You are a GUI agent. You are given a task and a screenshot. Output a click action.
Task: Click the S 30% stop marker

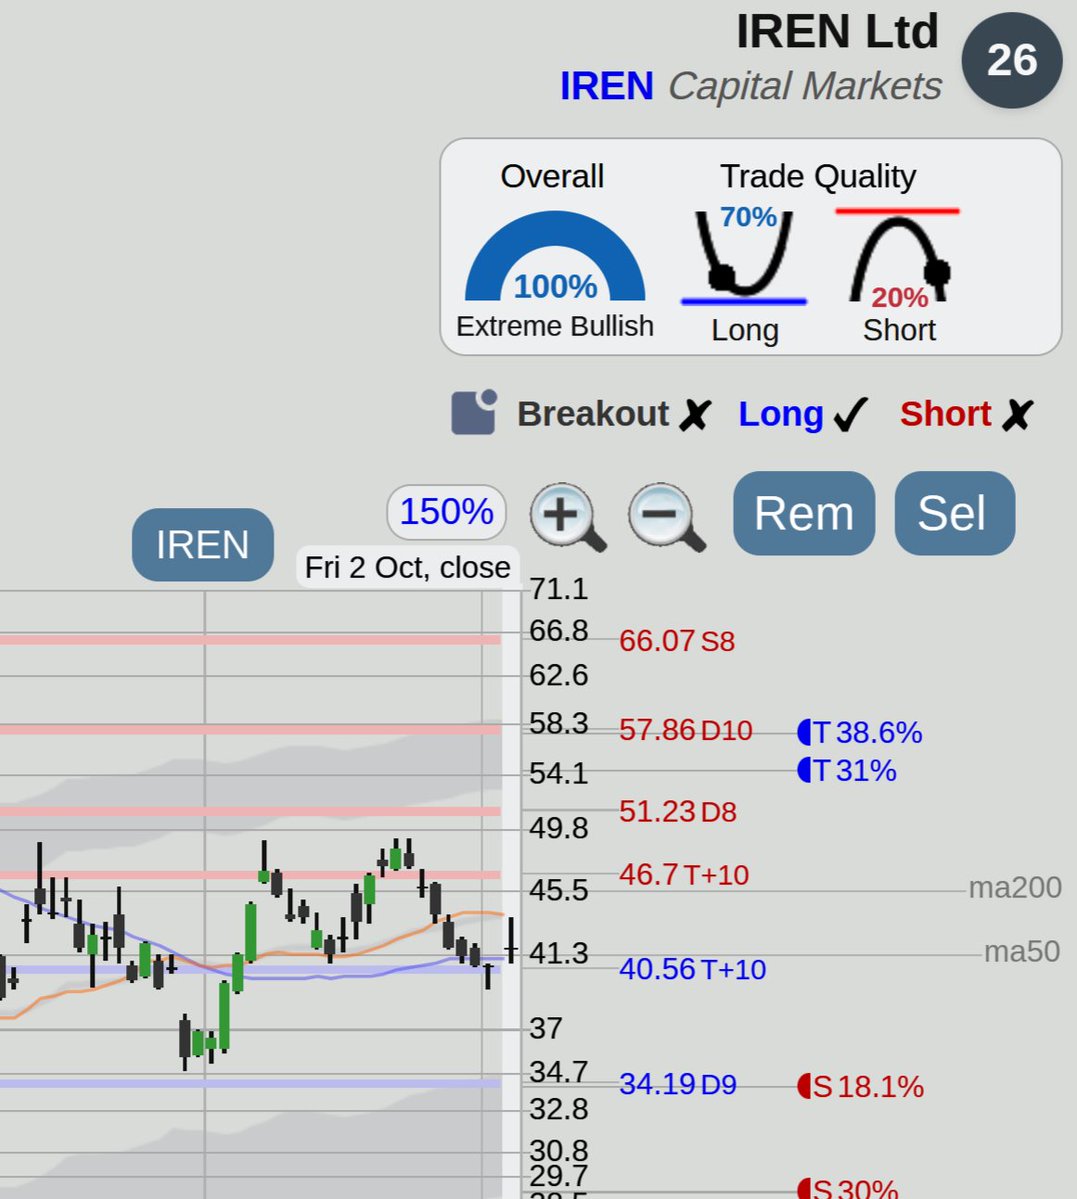pos(848,1188)
